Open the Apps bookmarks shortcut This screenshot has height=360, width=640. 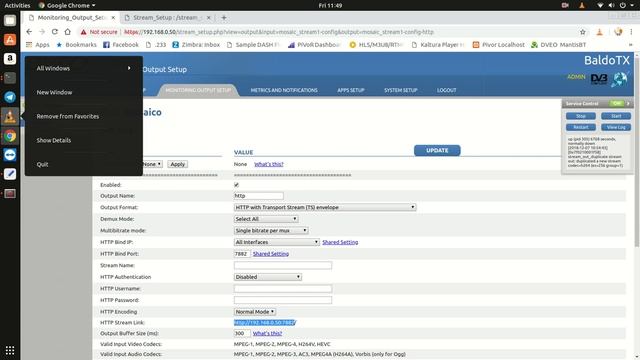(x=38, y=44)
